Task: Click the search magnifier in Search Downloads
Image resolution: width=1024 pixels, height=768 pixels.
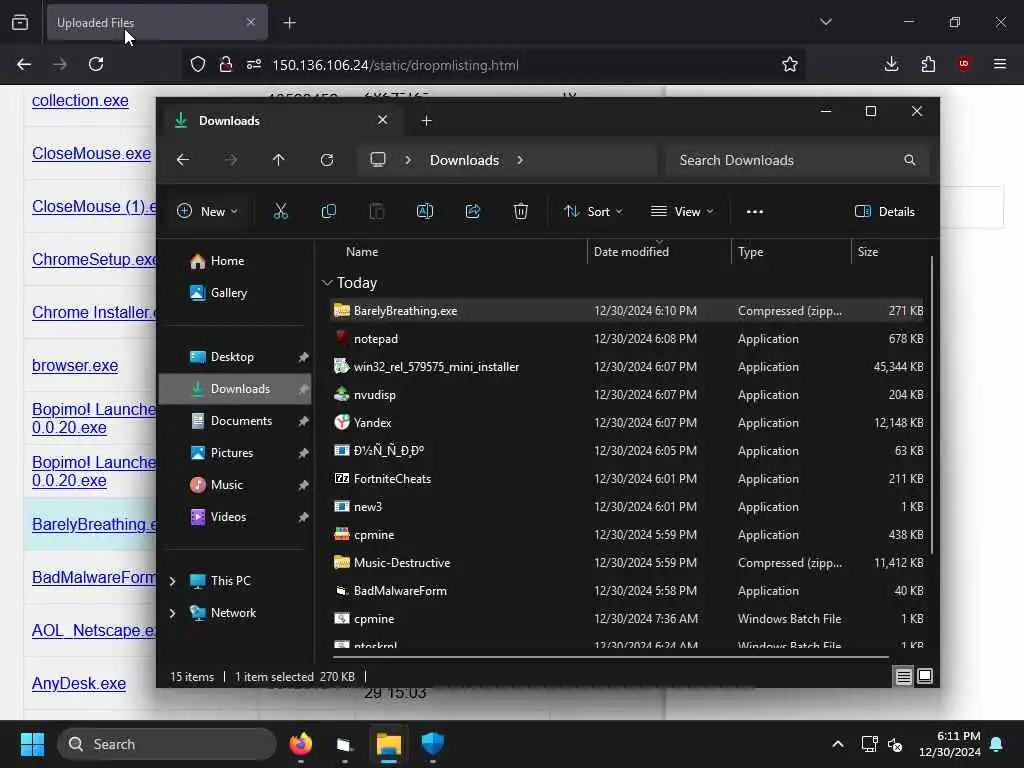Action: coord(910,160)
